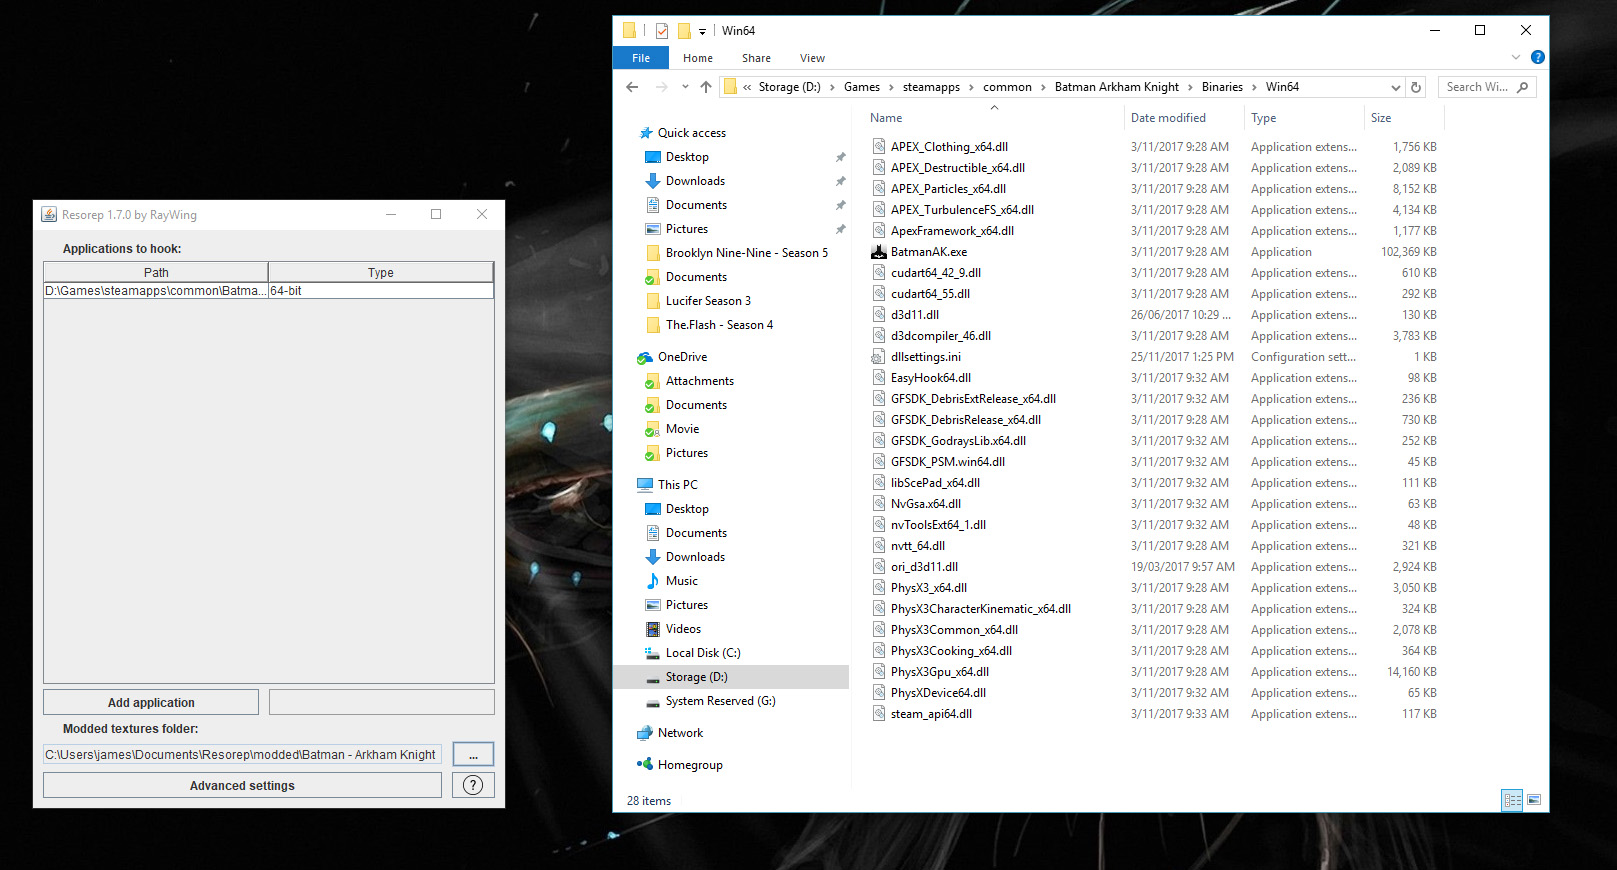Viewport: 1617px width, 870px height.
Task: Expand the ribbon using the chevron
Action: pos(1516,58)
